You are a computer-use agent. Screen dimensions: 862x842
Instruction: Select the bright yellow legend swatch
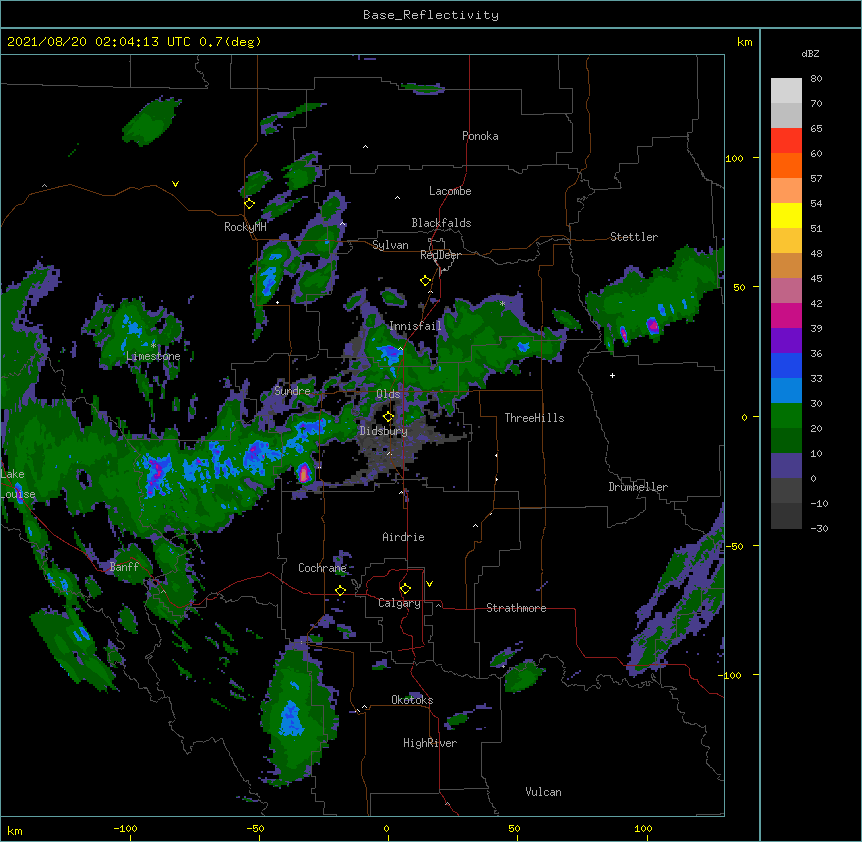786,215
